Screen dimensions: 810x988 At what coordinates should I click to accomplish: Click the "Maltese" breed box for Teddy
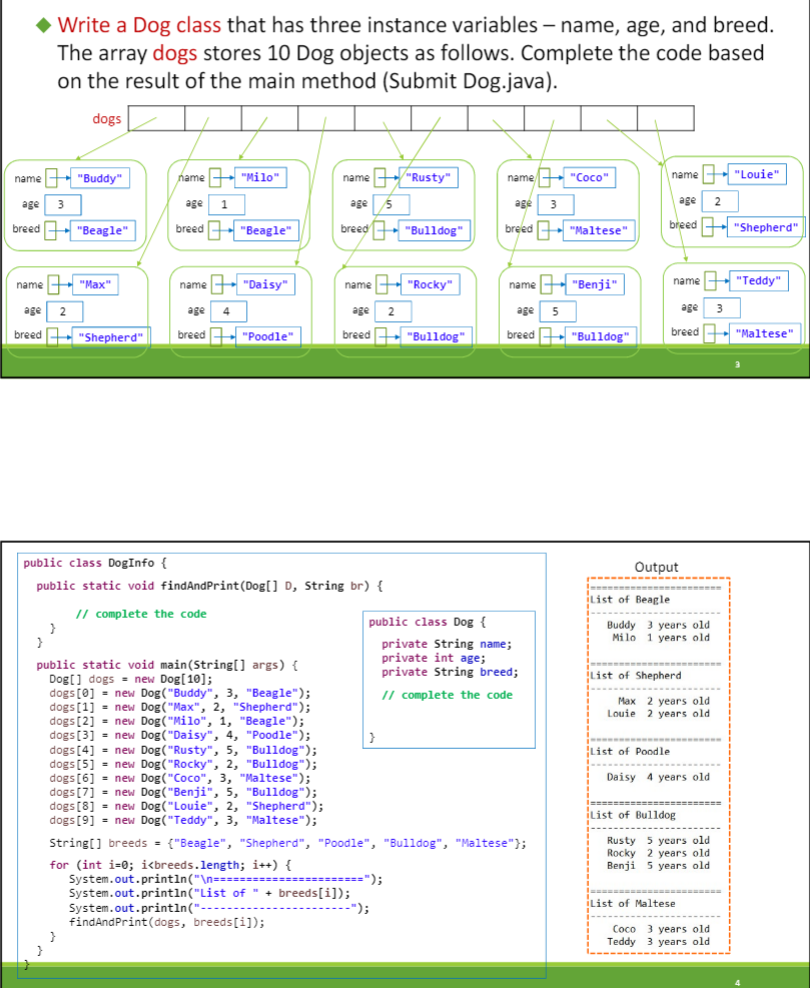(765, 332)
